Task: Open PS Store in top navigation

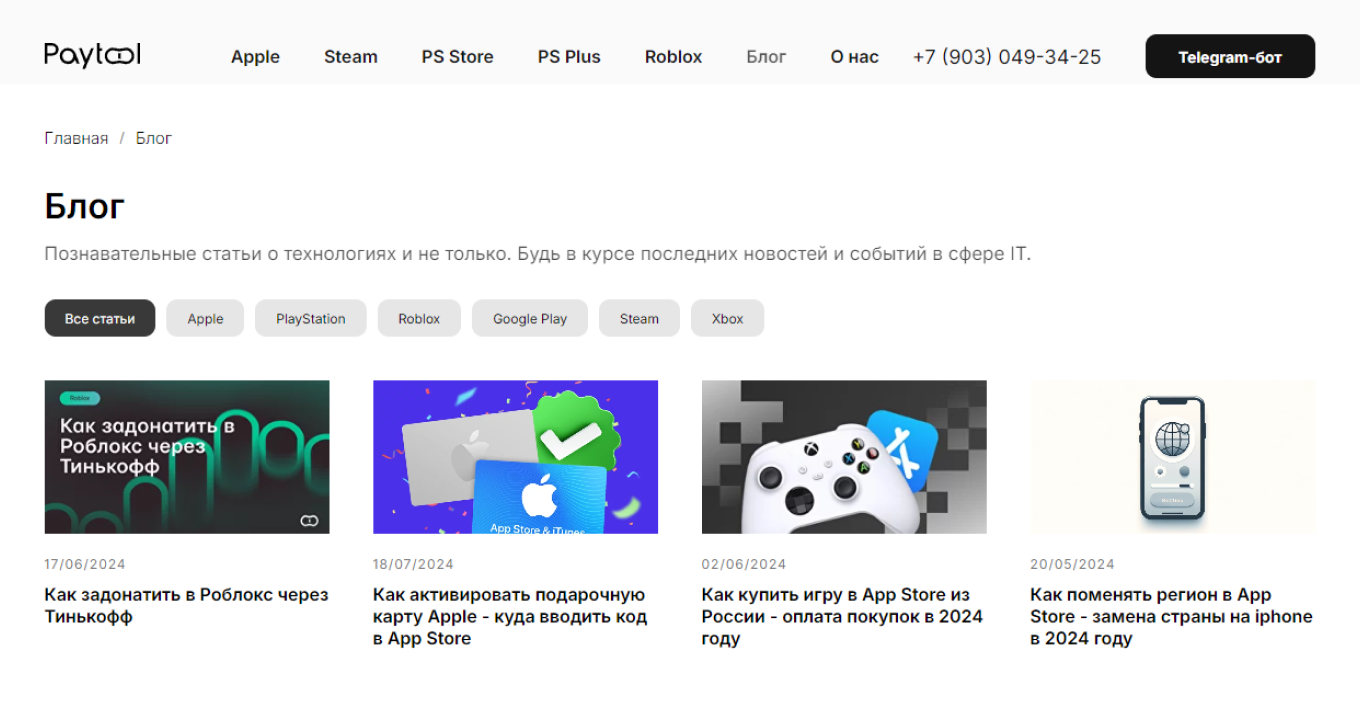Action: point(457,57)
